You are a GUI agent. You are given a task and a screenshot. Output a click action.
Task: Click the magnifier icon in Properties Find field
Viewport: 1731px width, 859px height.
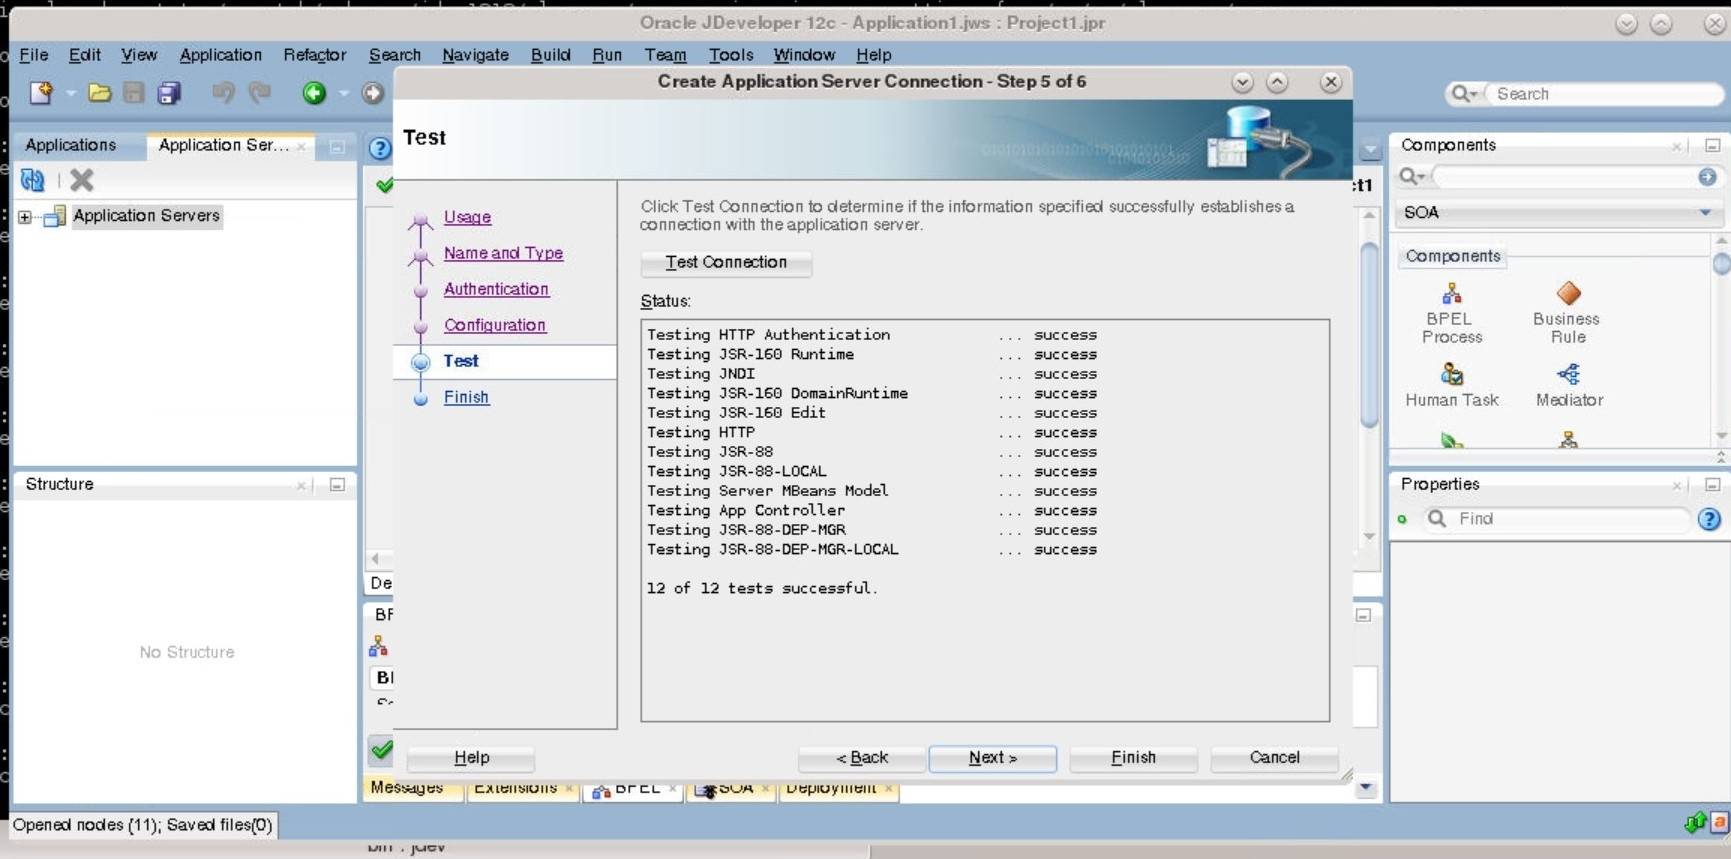pos(1437,518)
